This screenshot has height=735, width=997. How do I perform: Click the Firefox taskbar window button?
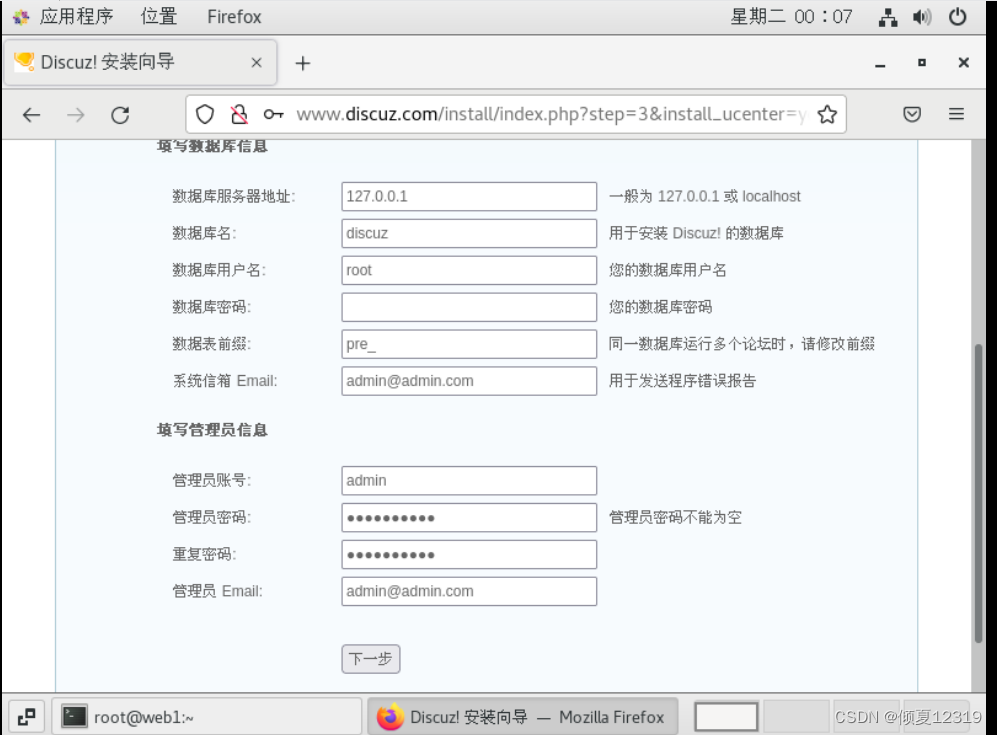coord(523,717)
